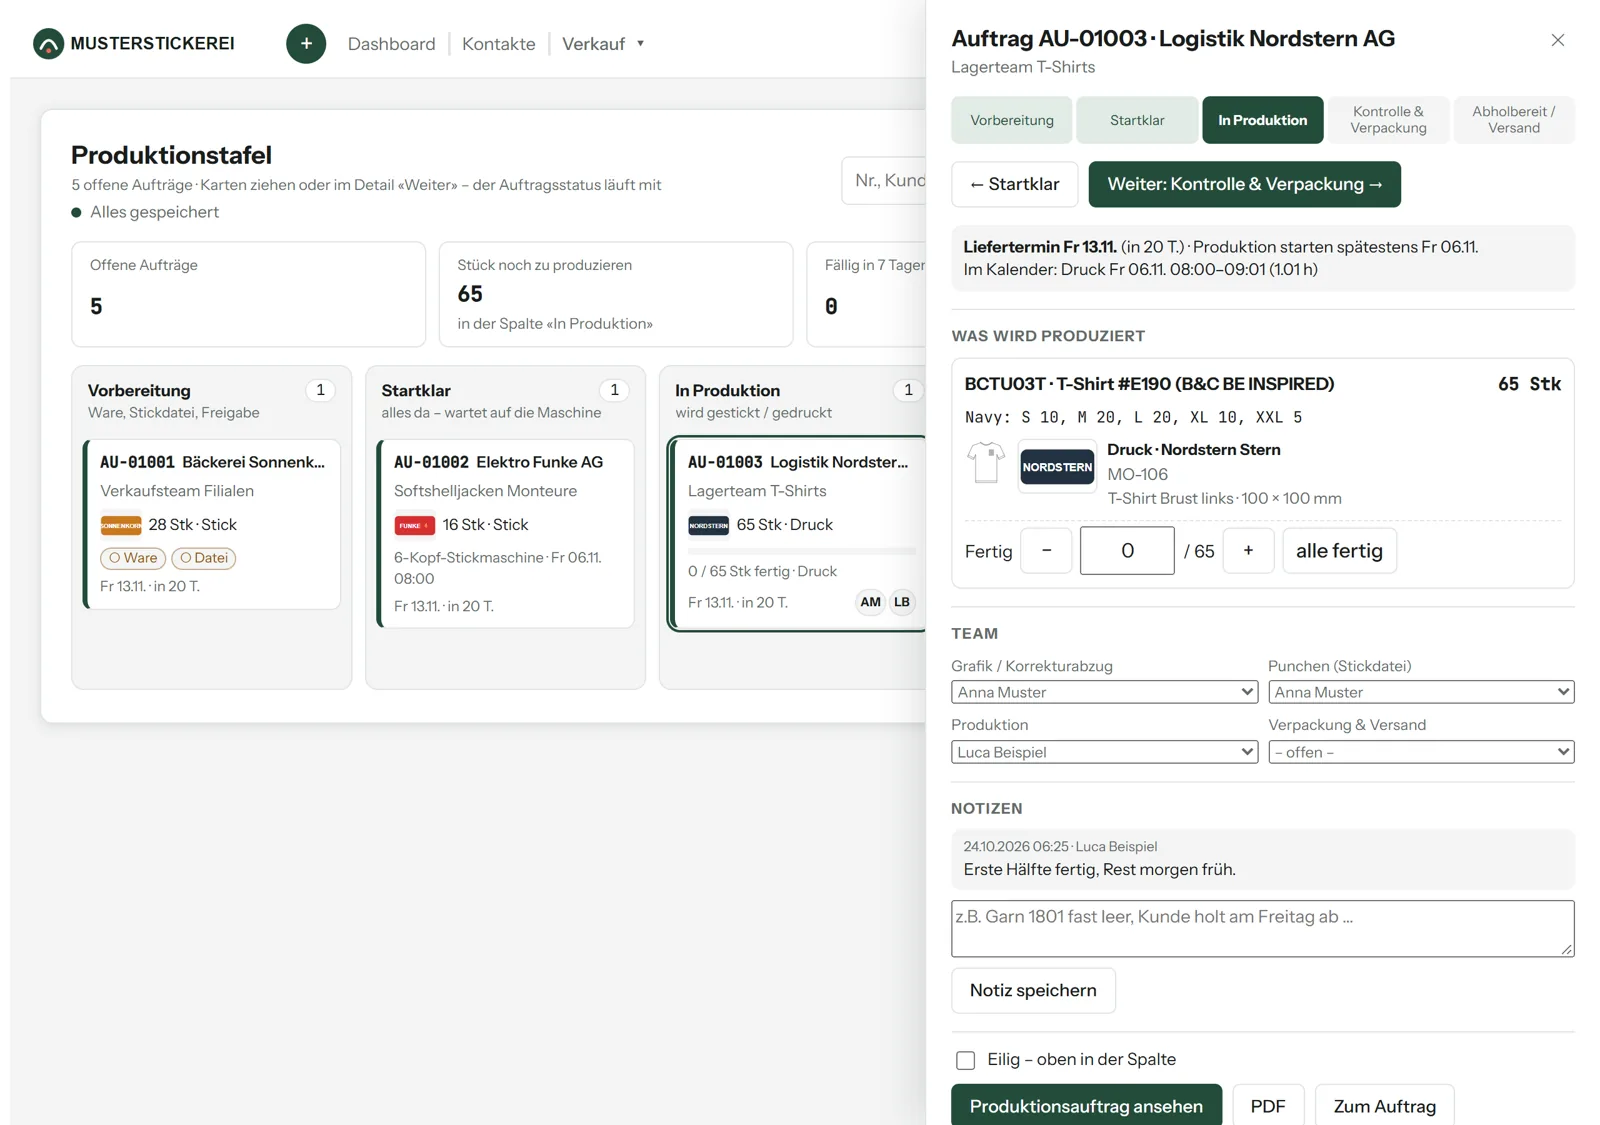This screenshot has height=1125, width=1600.
Task: Click the T-shirt icon beside Nordstern logo
Action: 986,463
